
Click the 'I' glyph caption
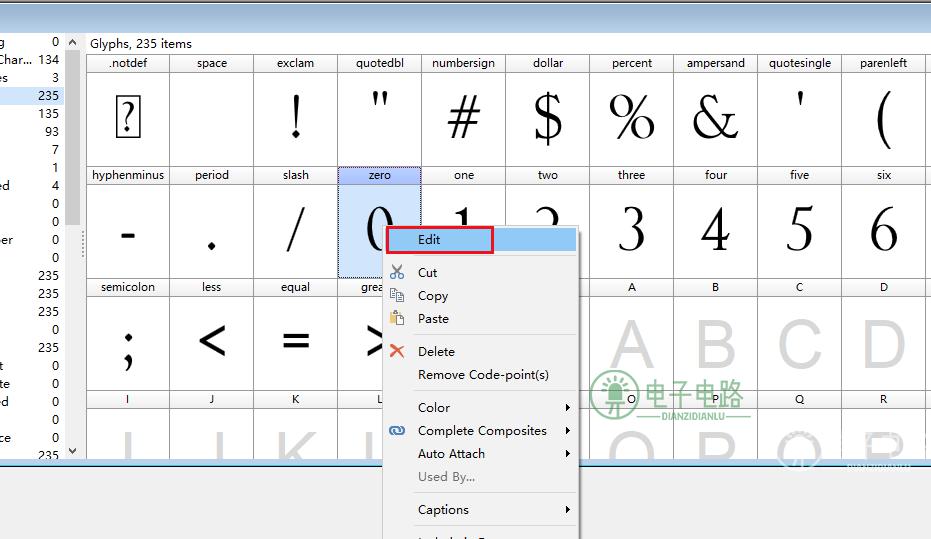coord(128,399)
